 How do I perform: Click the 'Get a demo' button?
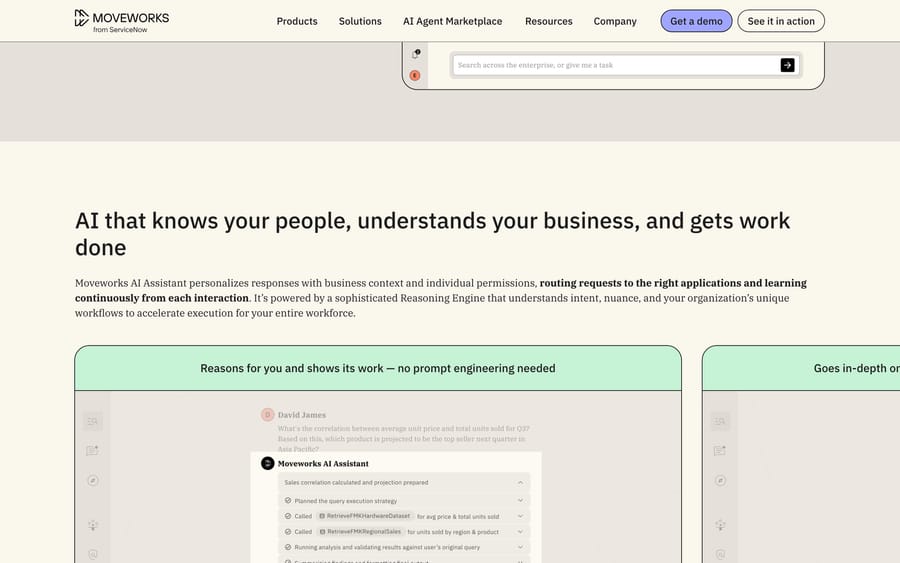(x=696, y=21)
